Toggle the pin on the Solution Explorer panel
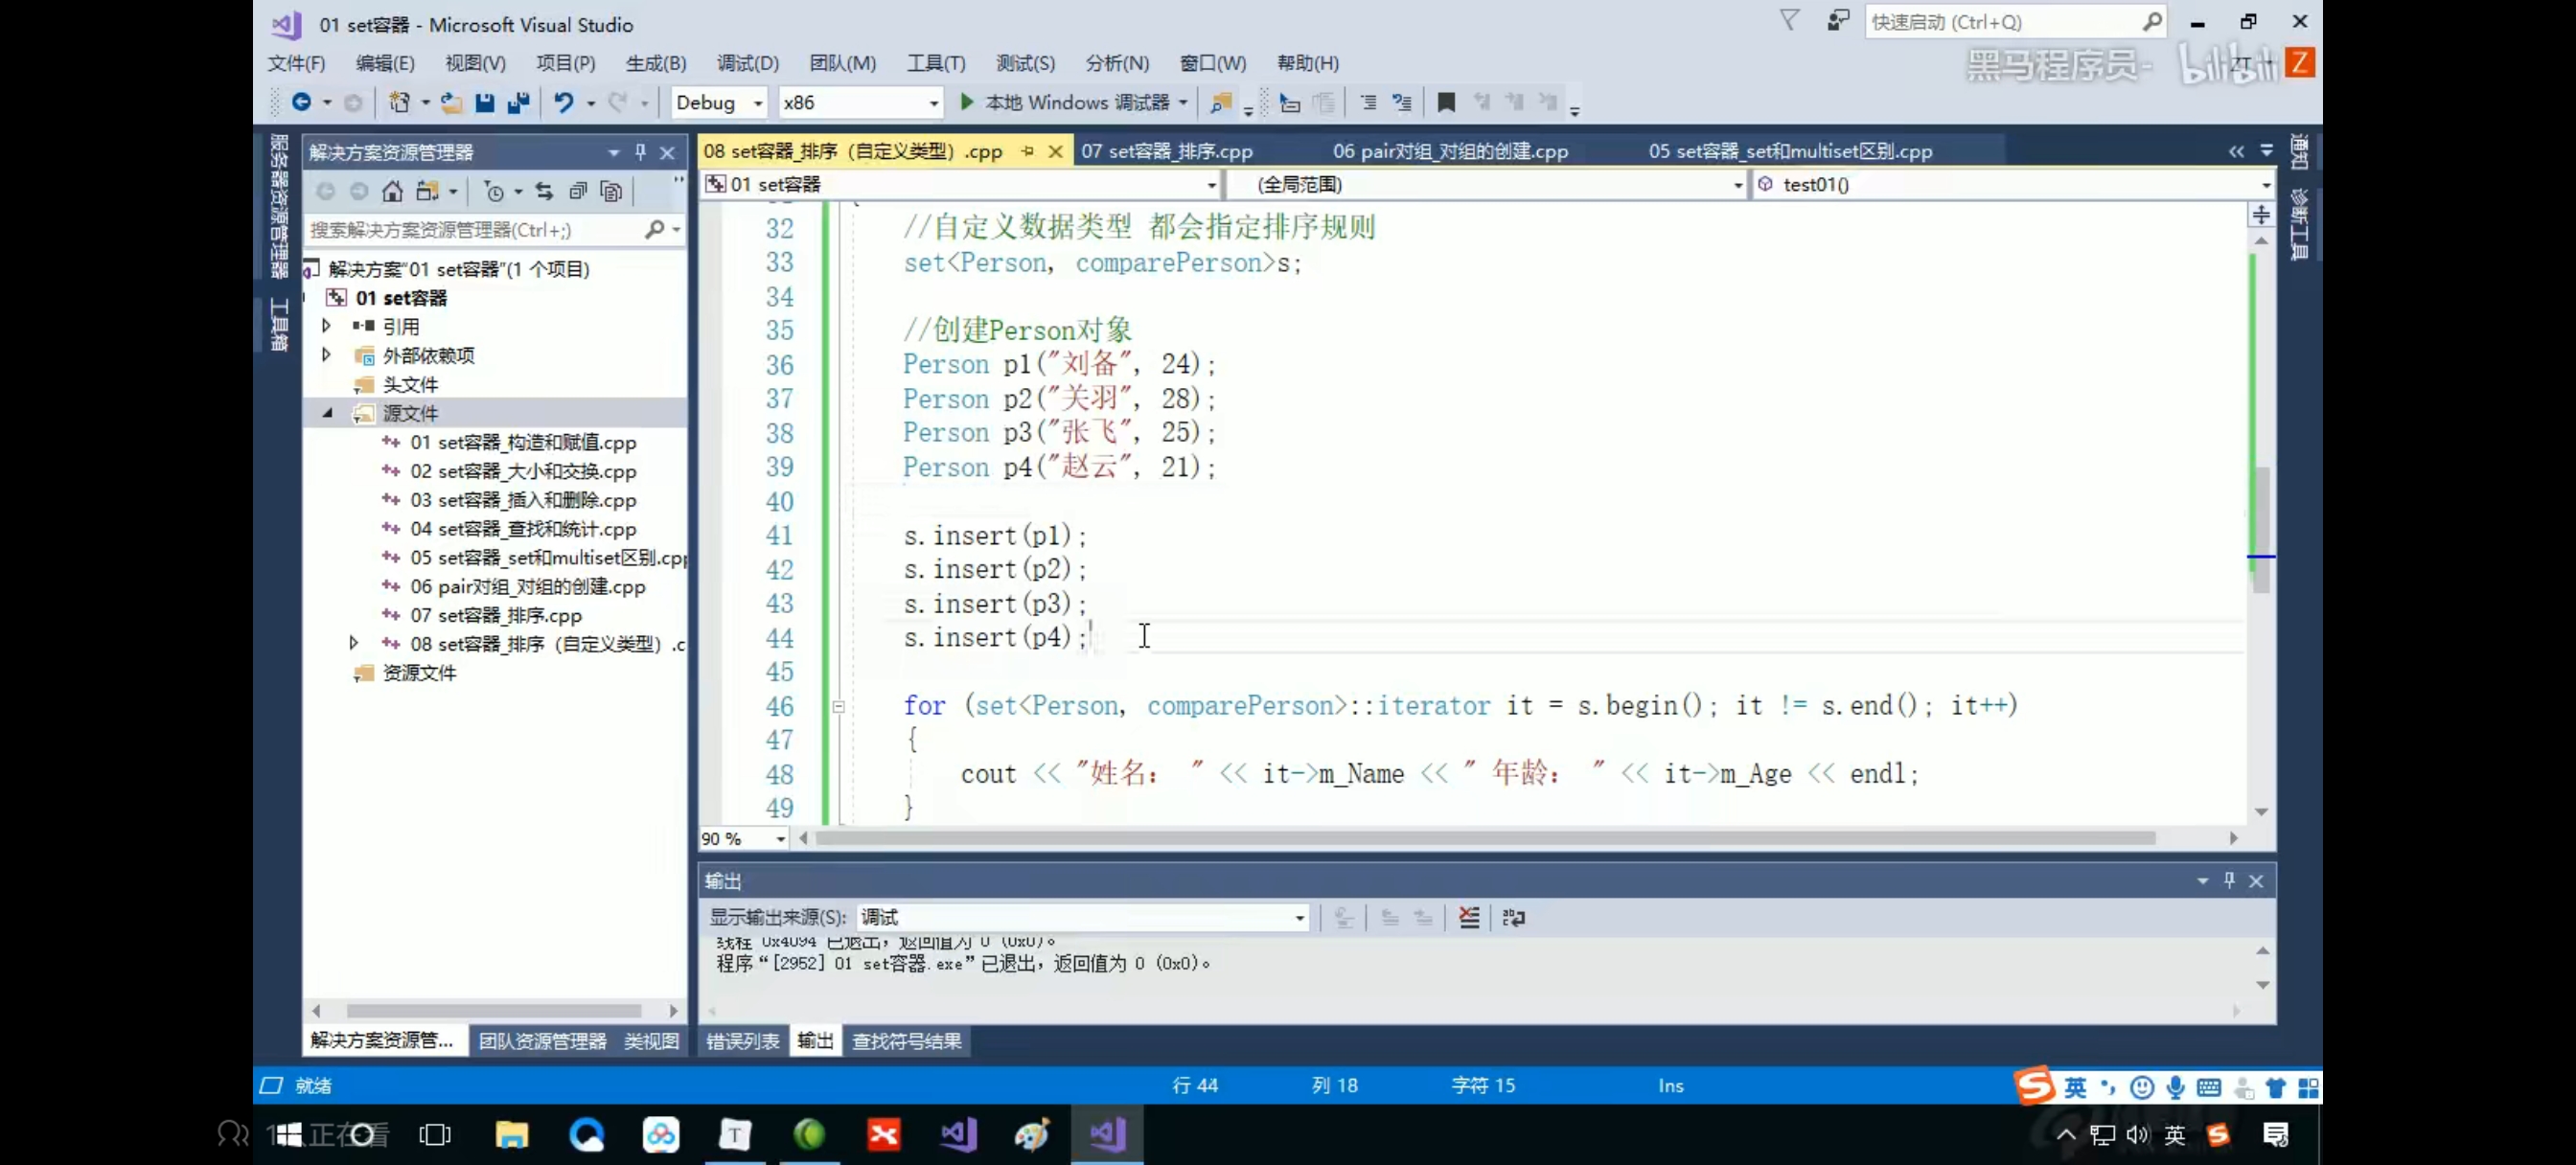The width and height of the screenshot is (2576, 1165). tap(640, 152)
